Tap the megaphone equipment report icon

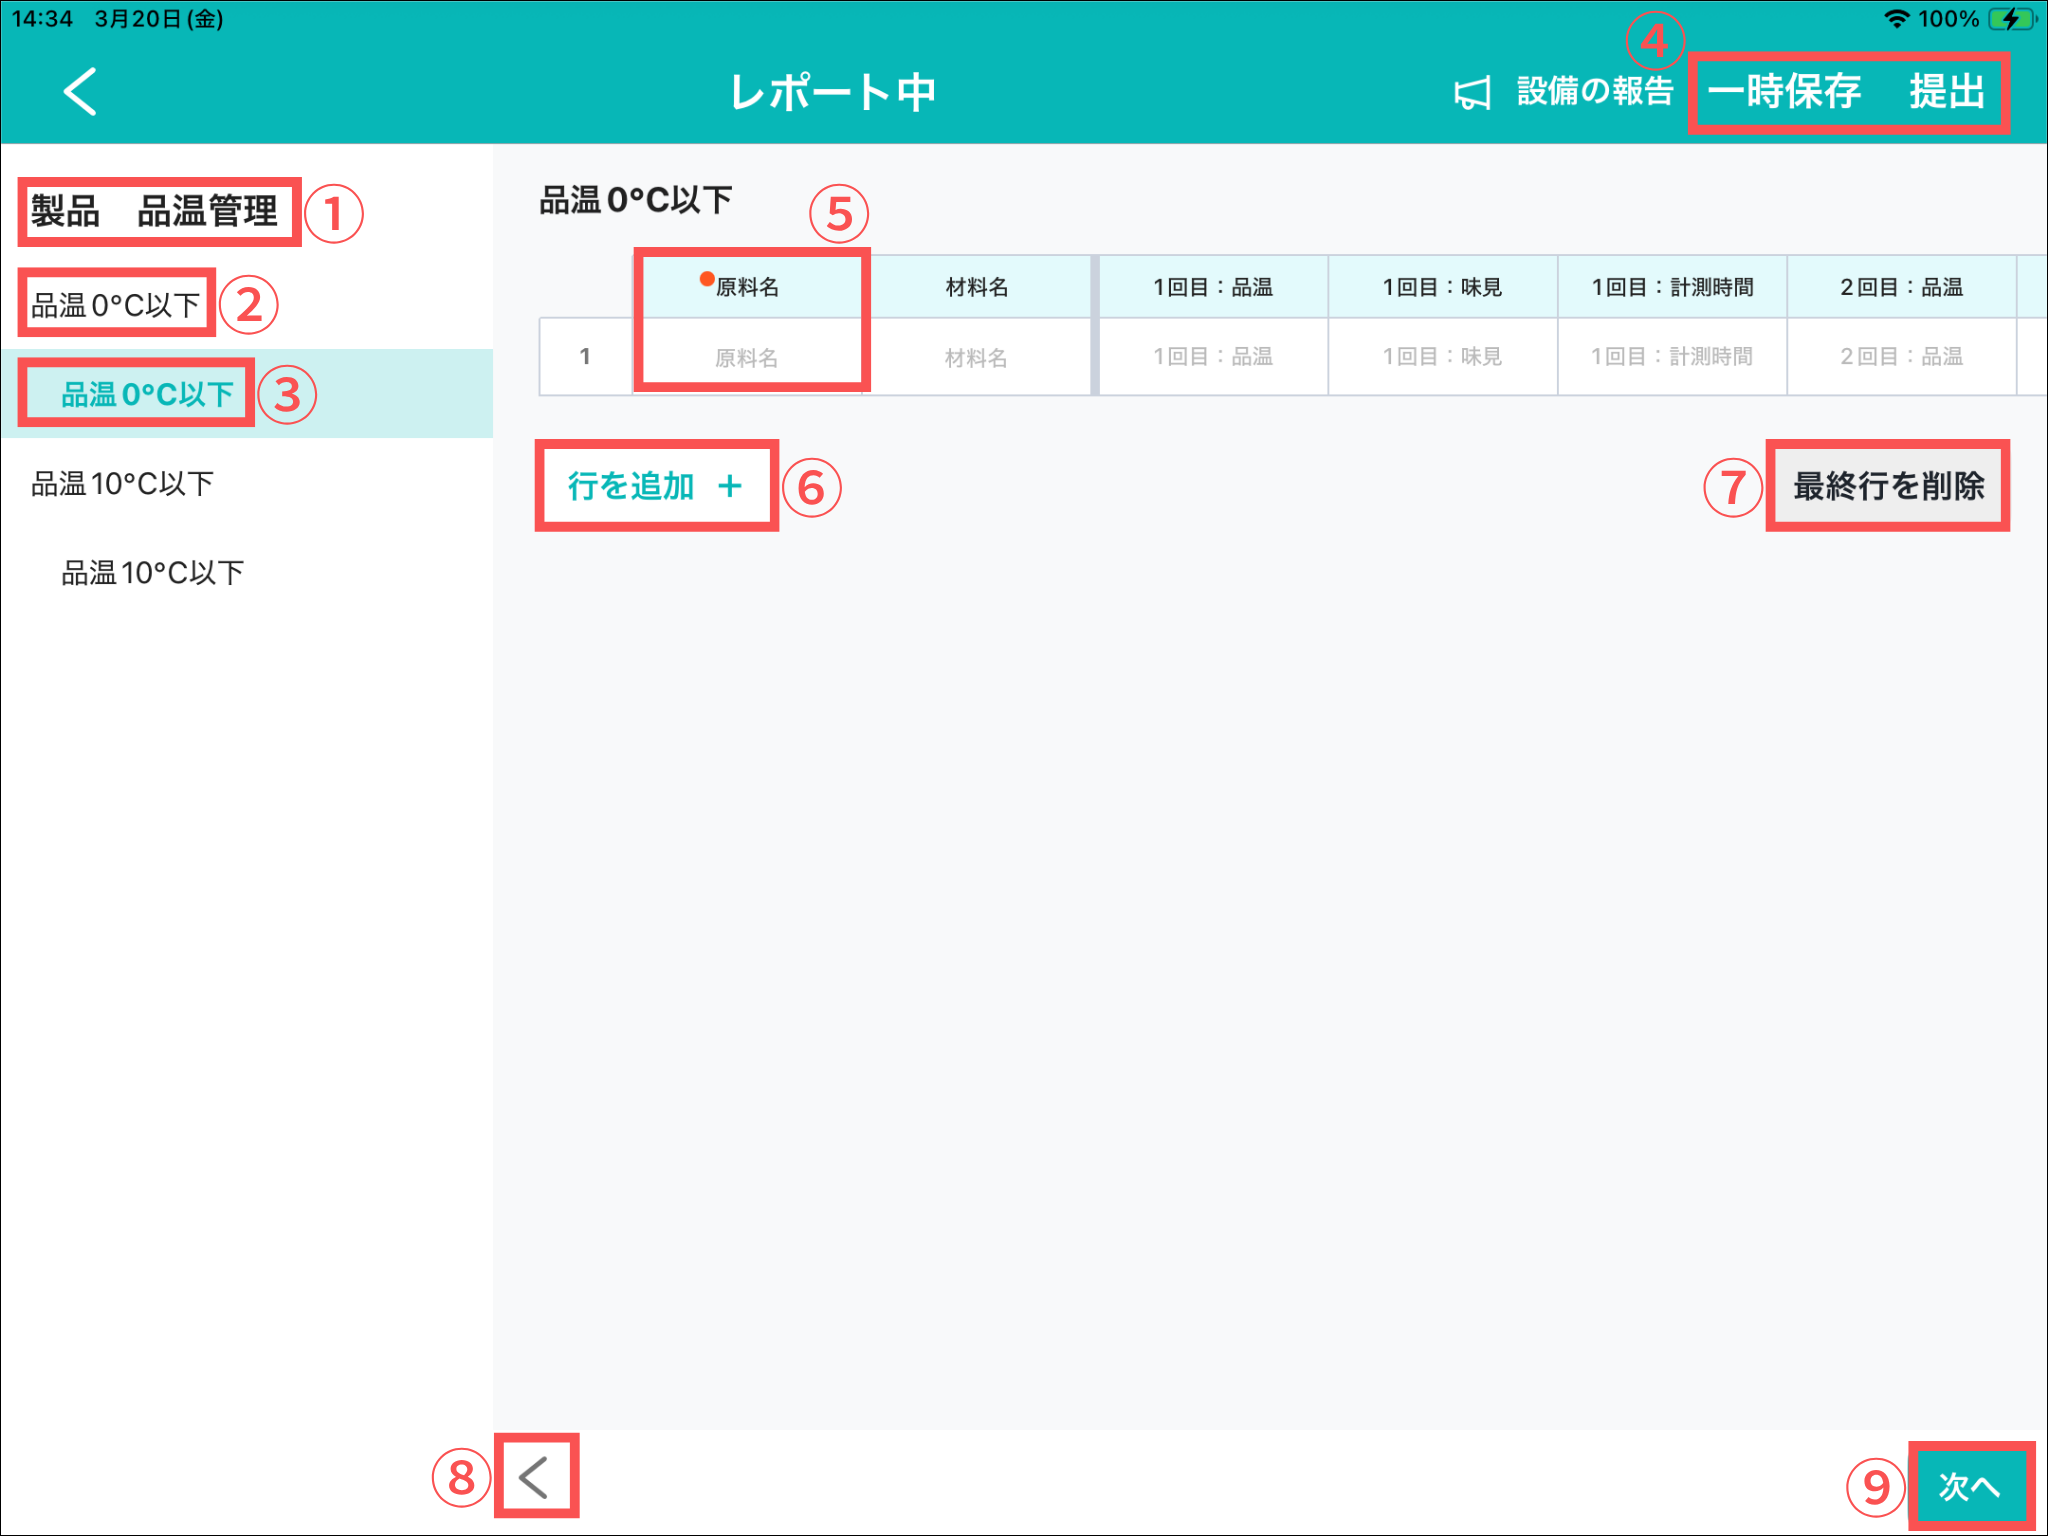tap(1472, 93)
